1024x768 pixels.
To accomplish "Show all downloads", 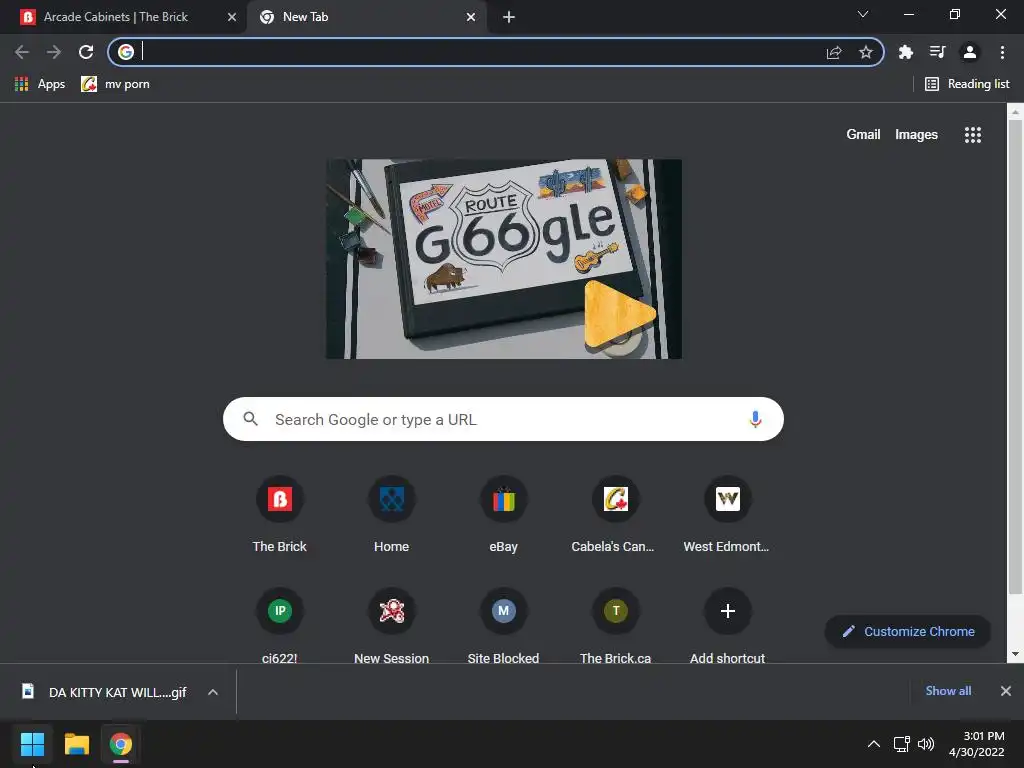I will coord(948,691).
